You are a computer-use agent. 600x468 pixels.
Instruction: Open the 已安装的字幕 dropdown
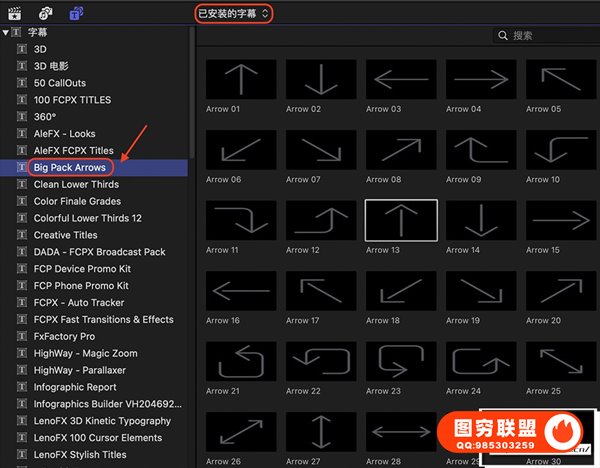[x=233, y=13]
